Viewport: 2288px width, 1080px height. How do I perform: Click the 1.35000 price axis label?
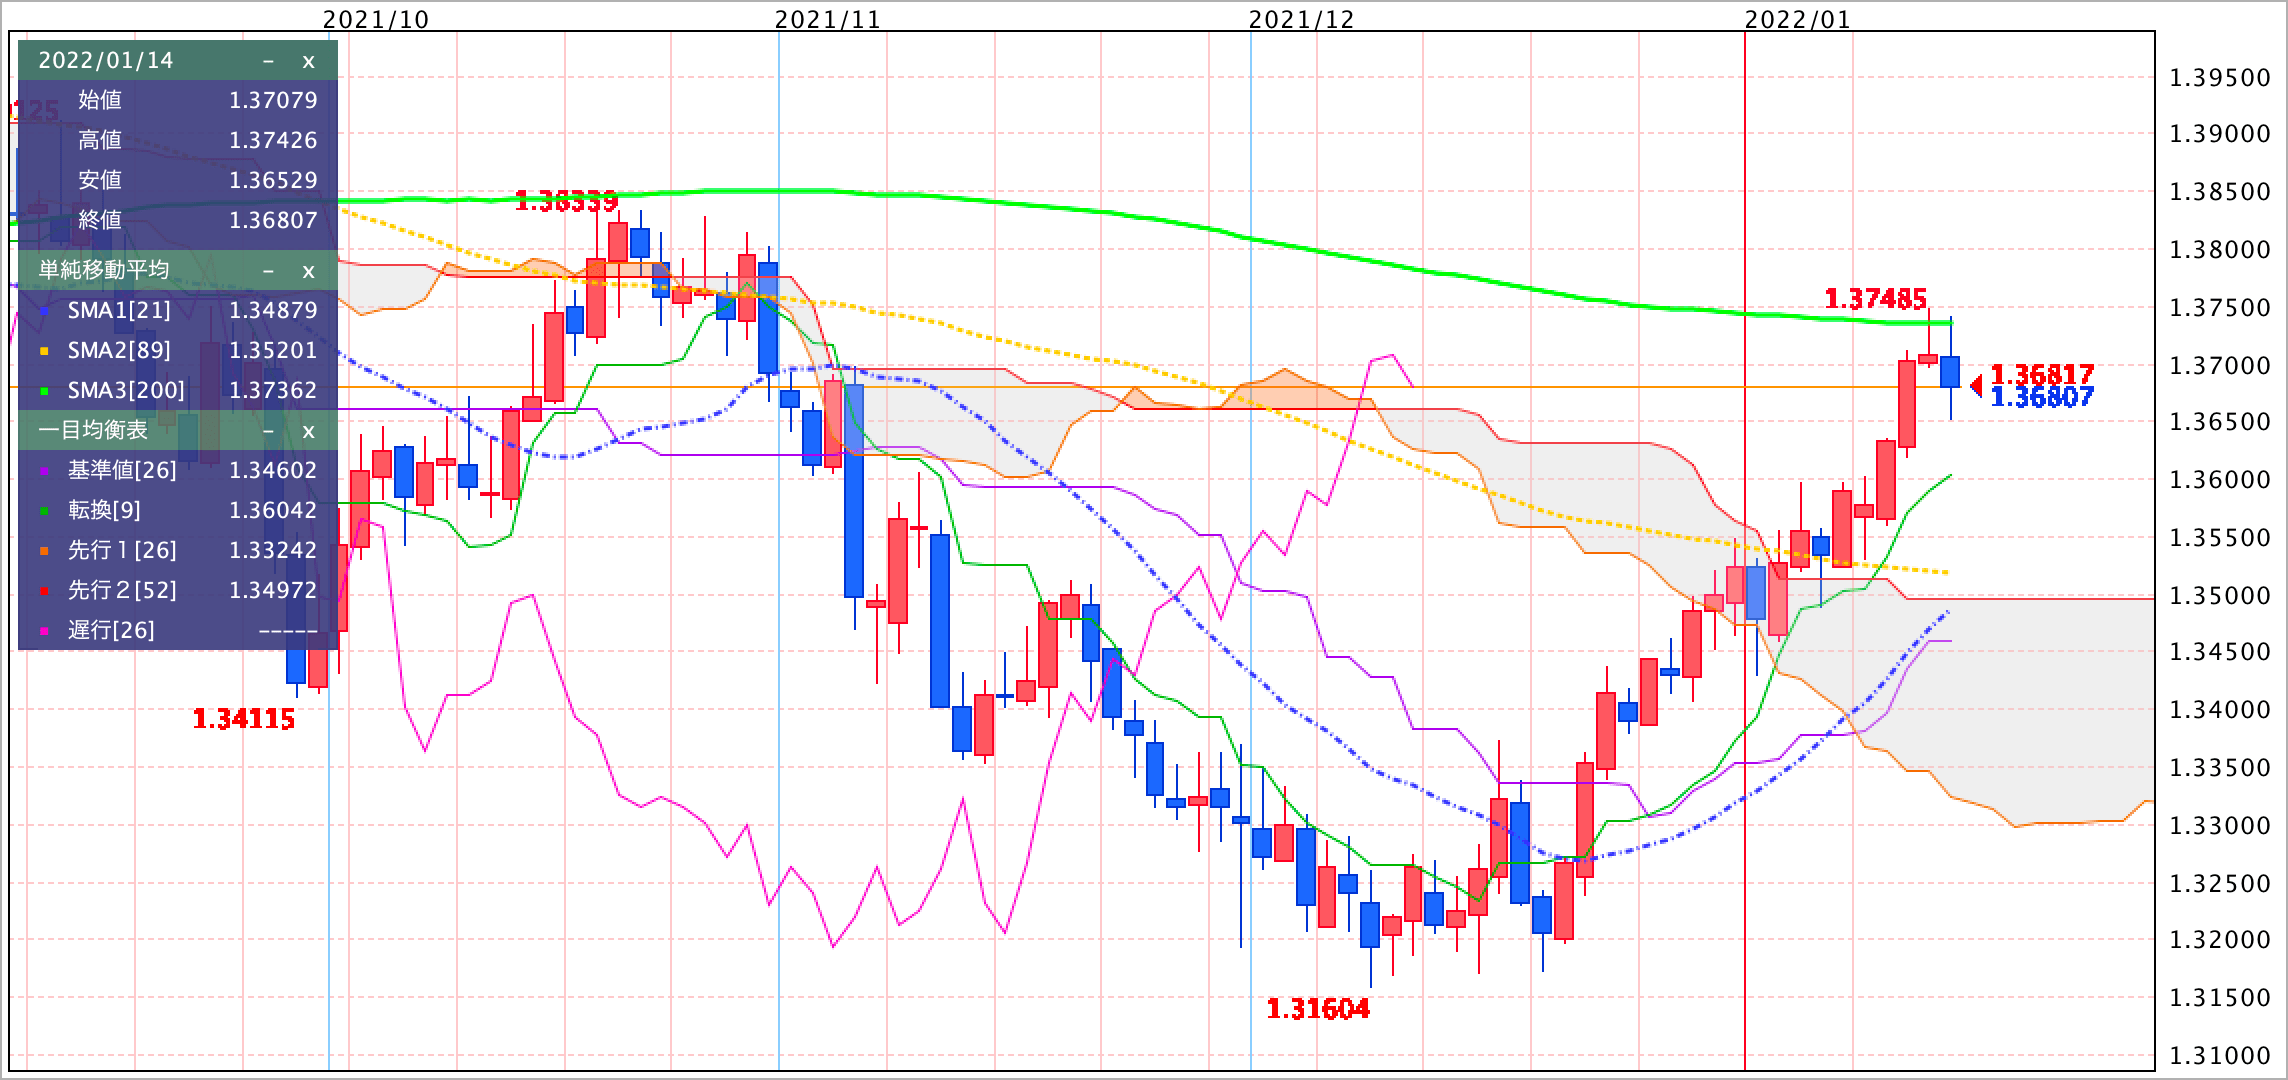click(x=2220, y=596)
